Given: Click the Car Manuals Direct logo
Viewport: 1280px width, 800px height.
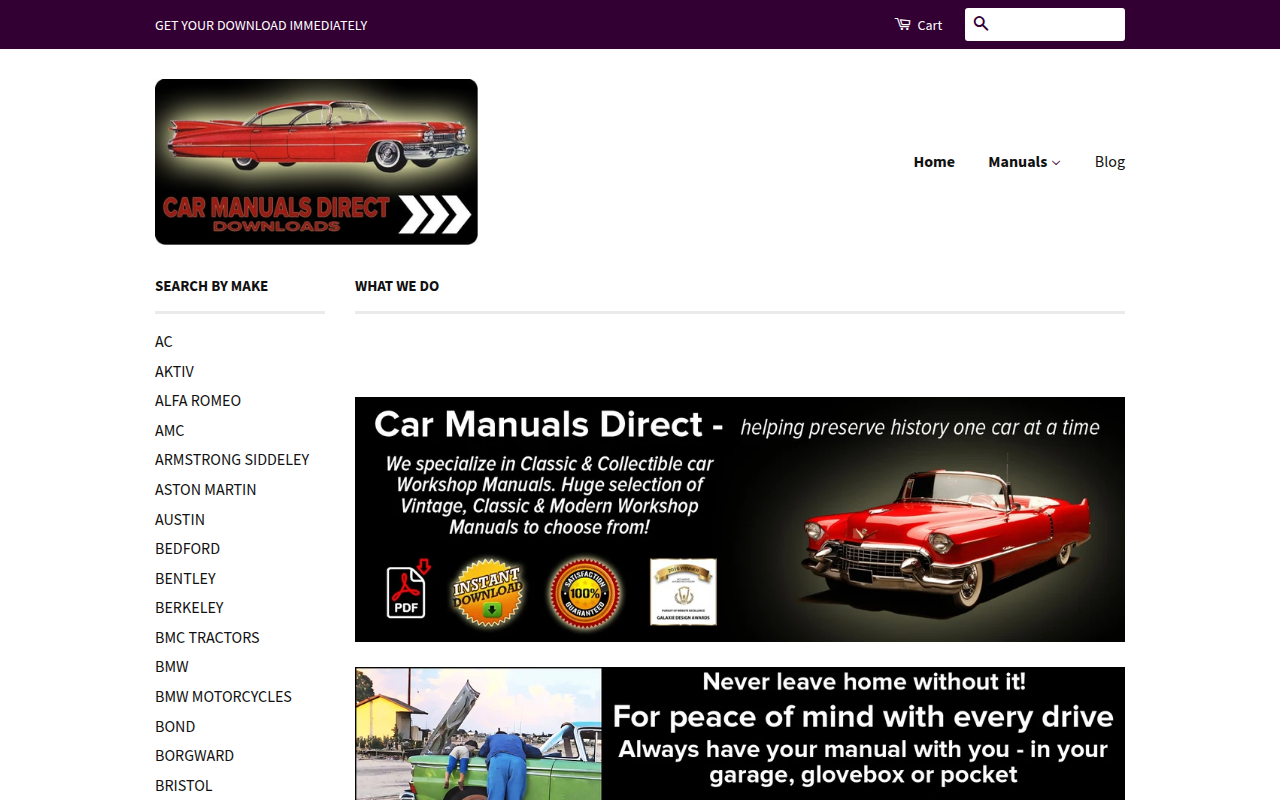Looking at the screenshot, I should [316, 162].
